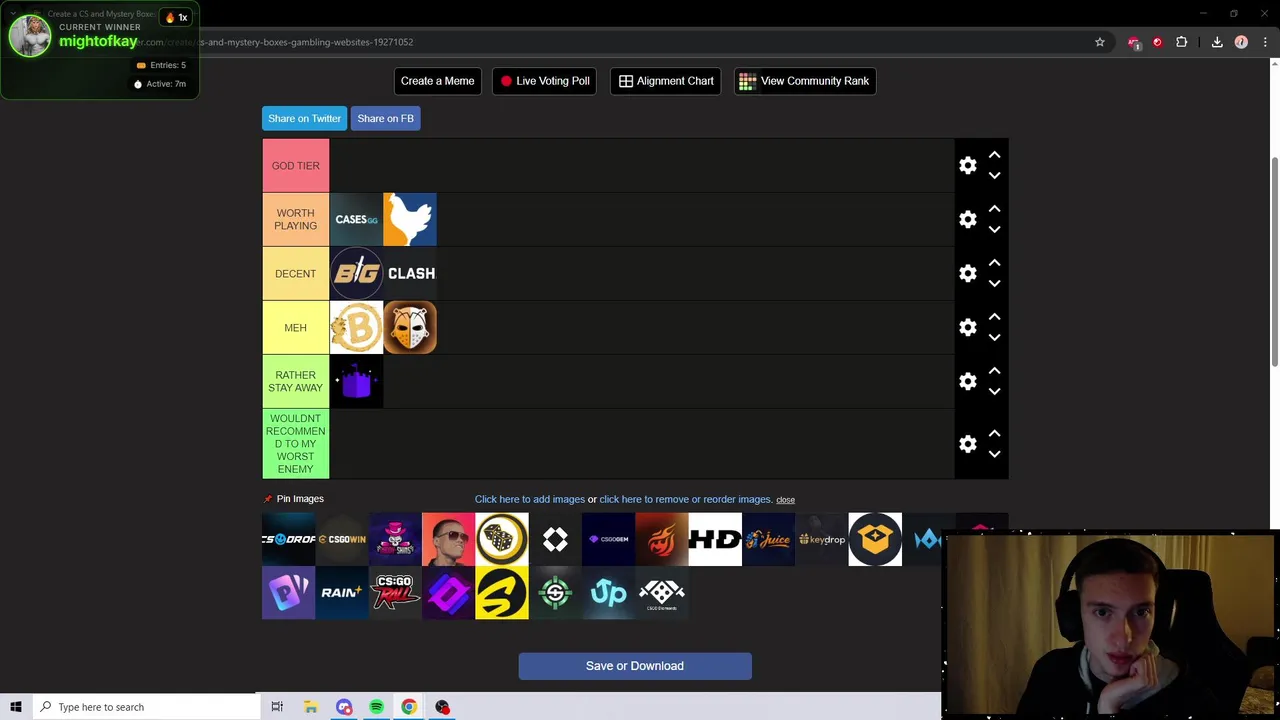Click the close link beside reorder images
The image size is (1280, 720).
[785, 500]
